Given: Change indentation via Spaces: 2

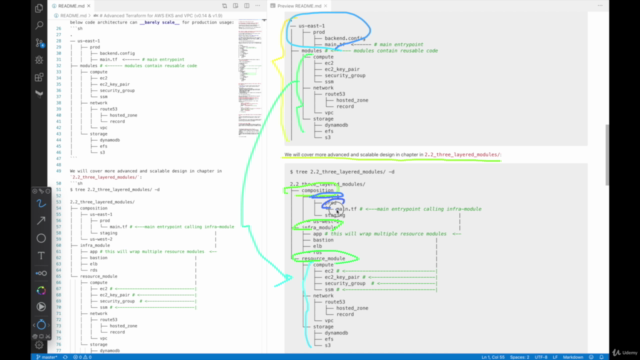Looking at the screenshot, I should point(519,357).
